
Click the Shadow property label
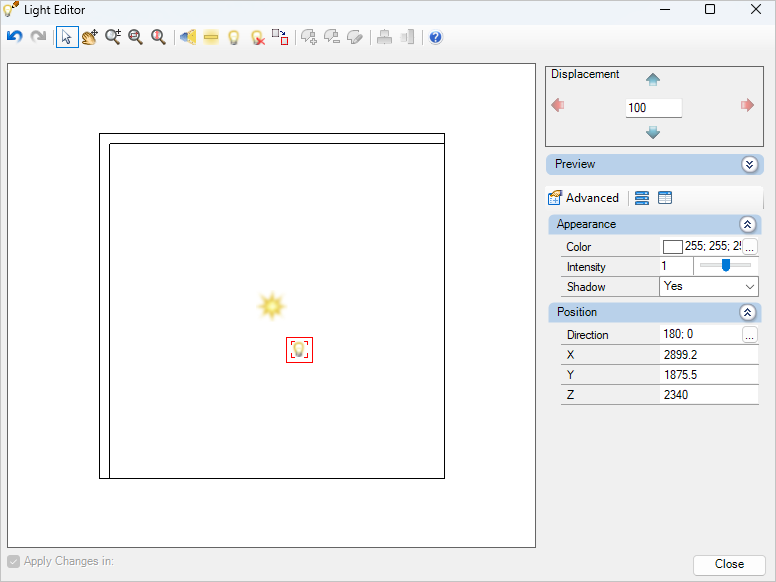pyautogui.click(x=586, y=287)
